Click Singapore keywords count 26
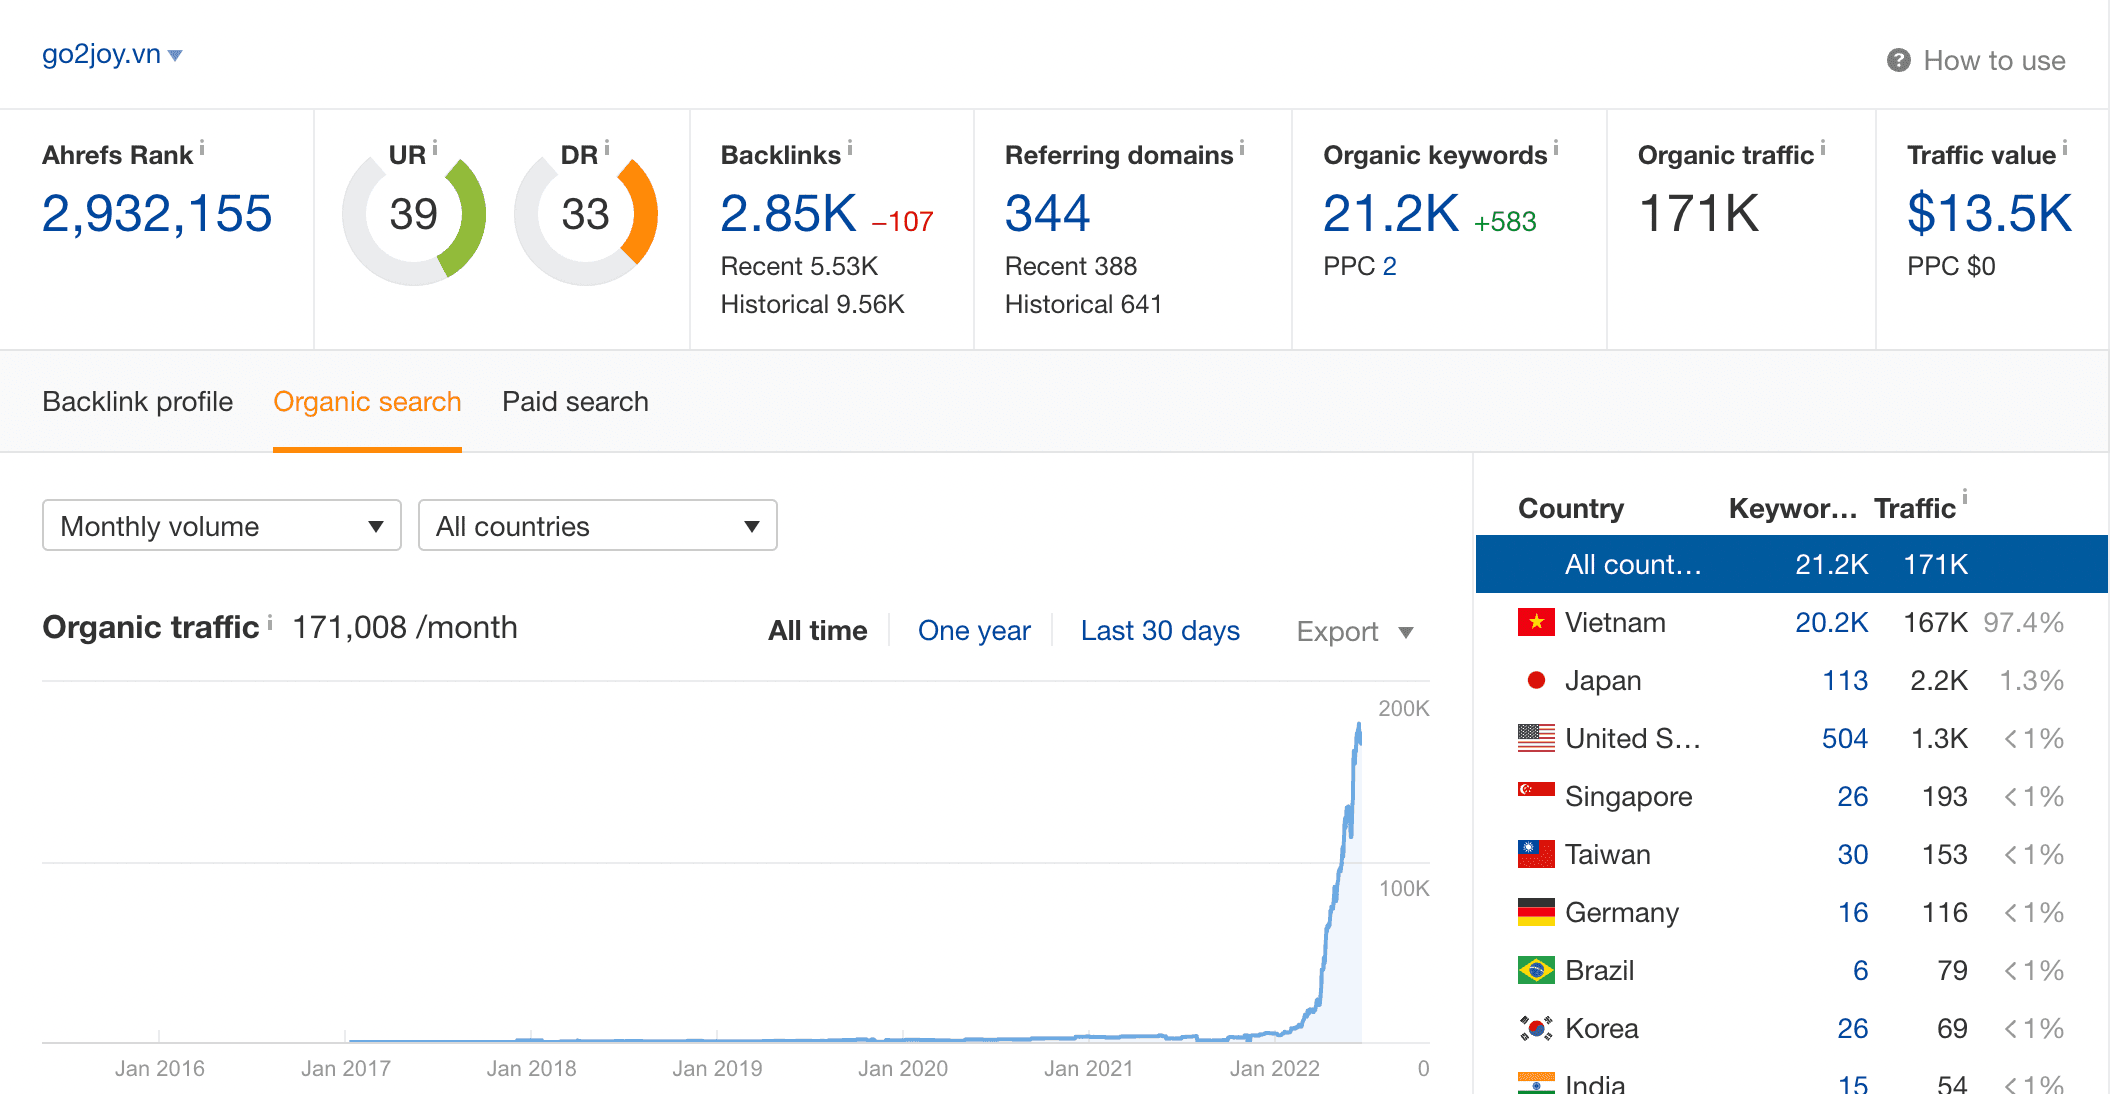The image size is (2110, 1094). click(1852, 796)
